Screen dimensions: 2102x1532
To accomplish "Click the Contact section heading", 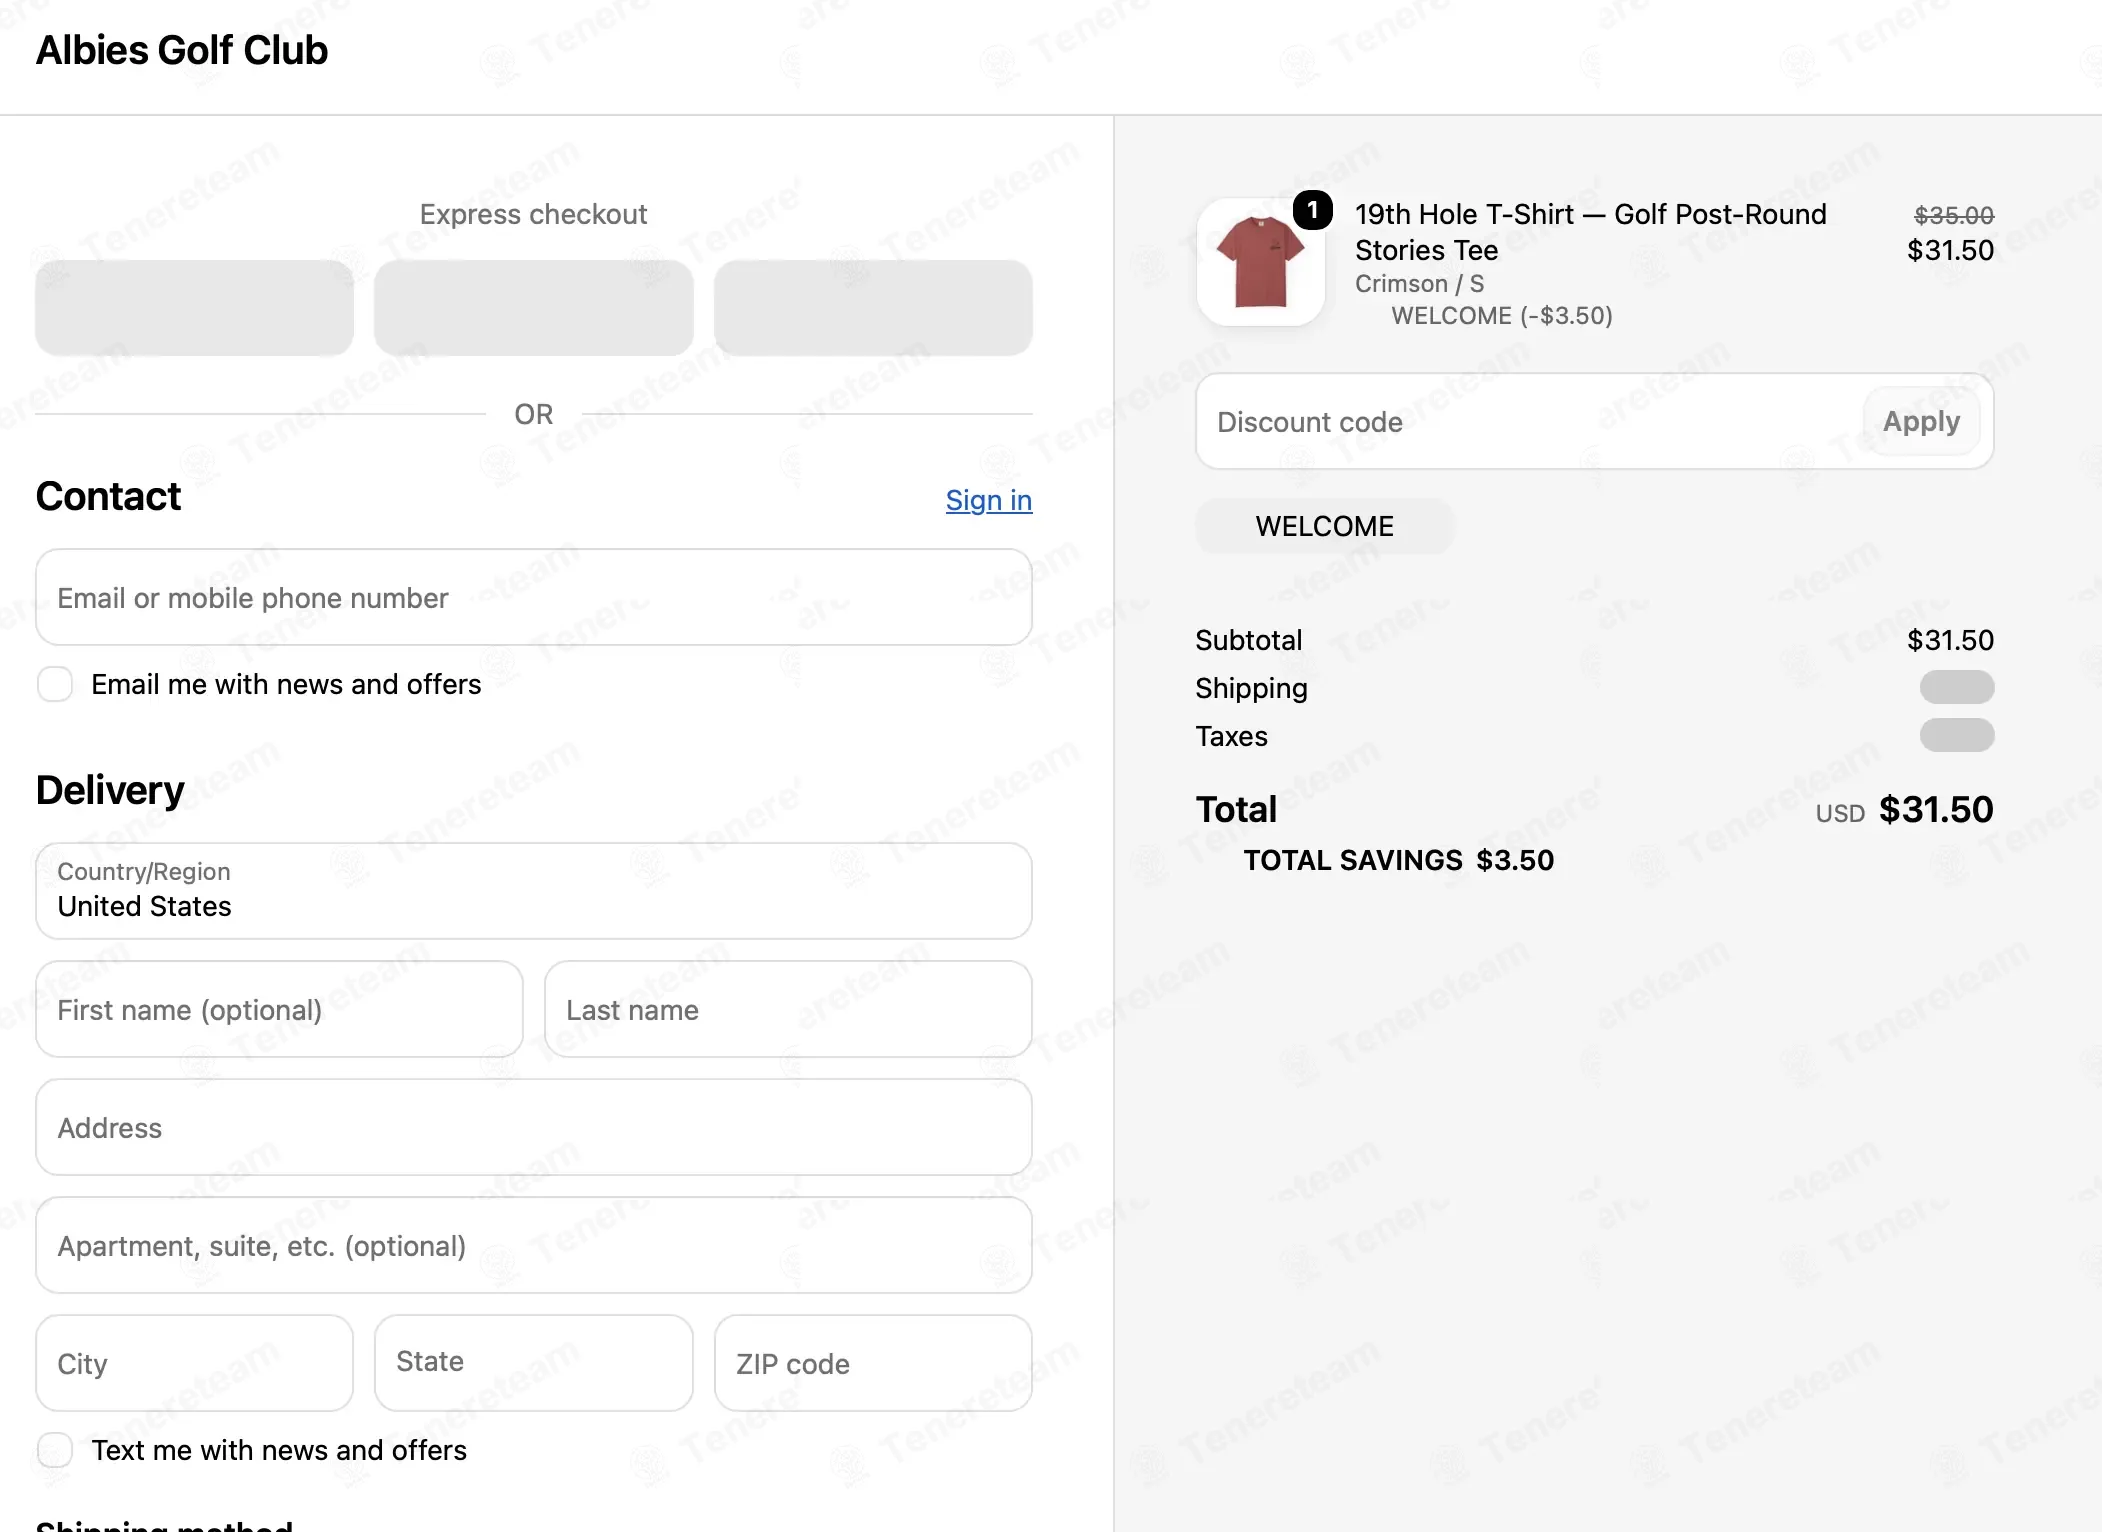I will pos(108,496).
